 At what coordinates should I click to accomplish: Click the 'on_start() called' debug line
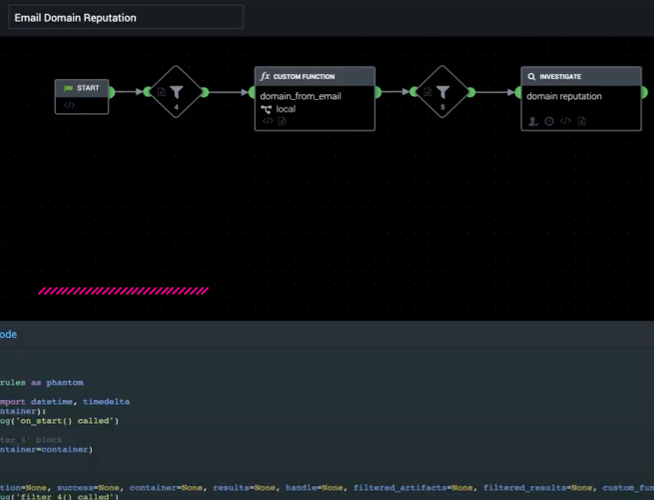pos(59,421)
